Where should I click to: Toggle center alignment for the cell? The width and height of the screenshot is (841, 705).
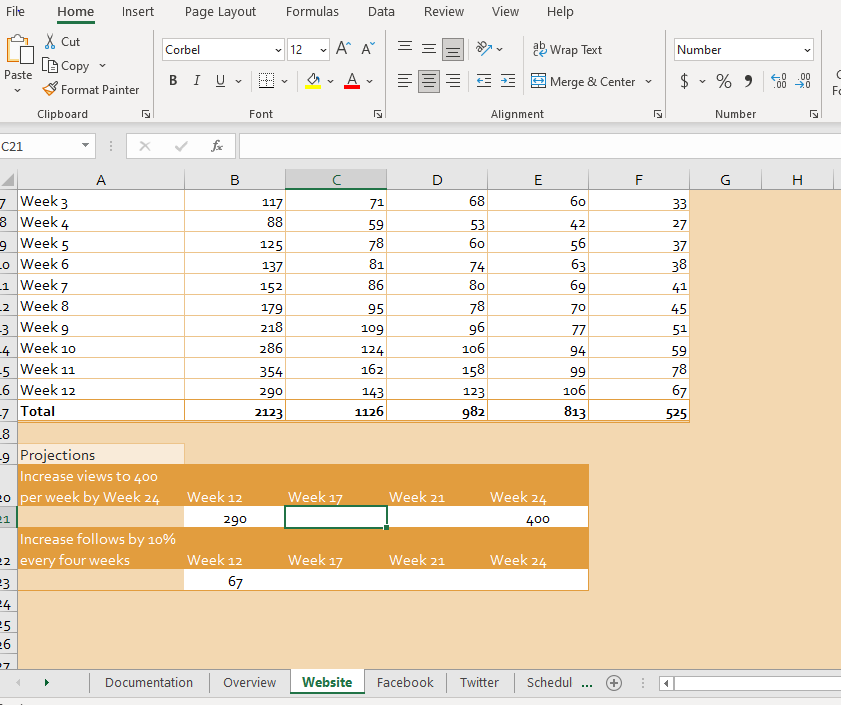coord(428,81)
